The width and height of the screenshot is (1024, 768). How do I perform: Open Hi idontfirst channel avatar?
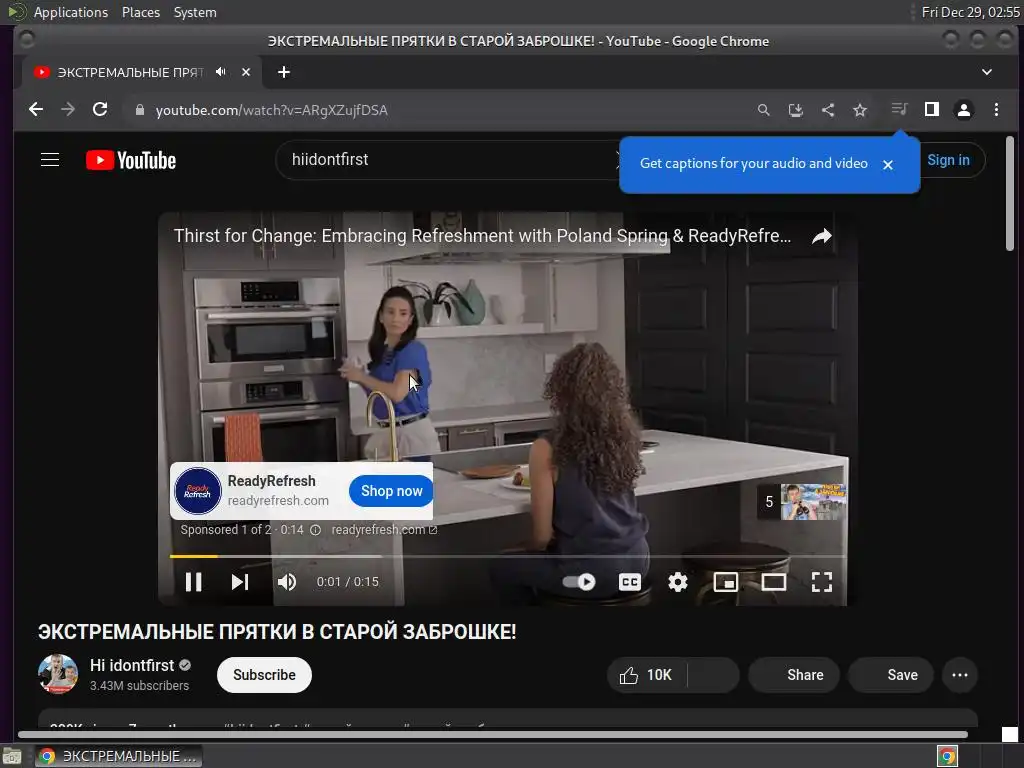(58, 674)
